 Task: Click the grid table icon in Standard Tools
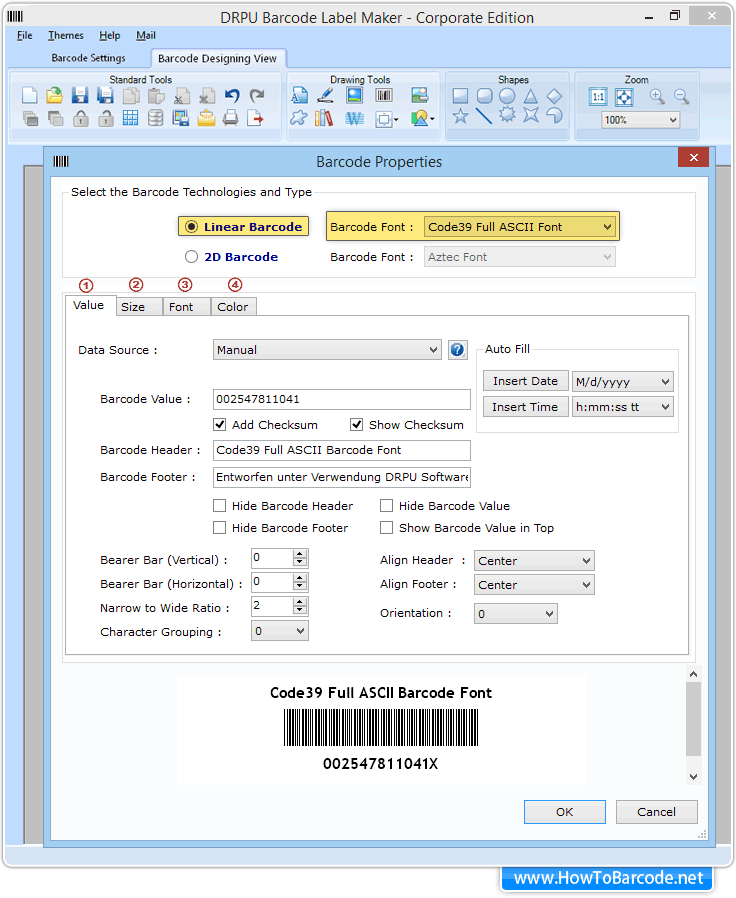tap(131, 118)
